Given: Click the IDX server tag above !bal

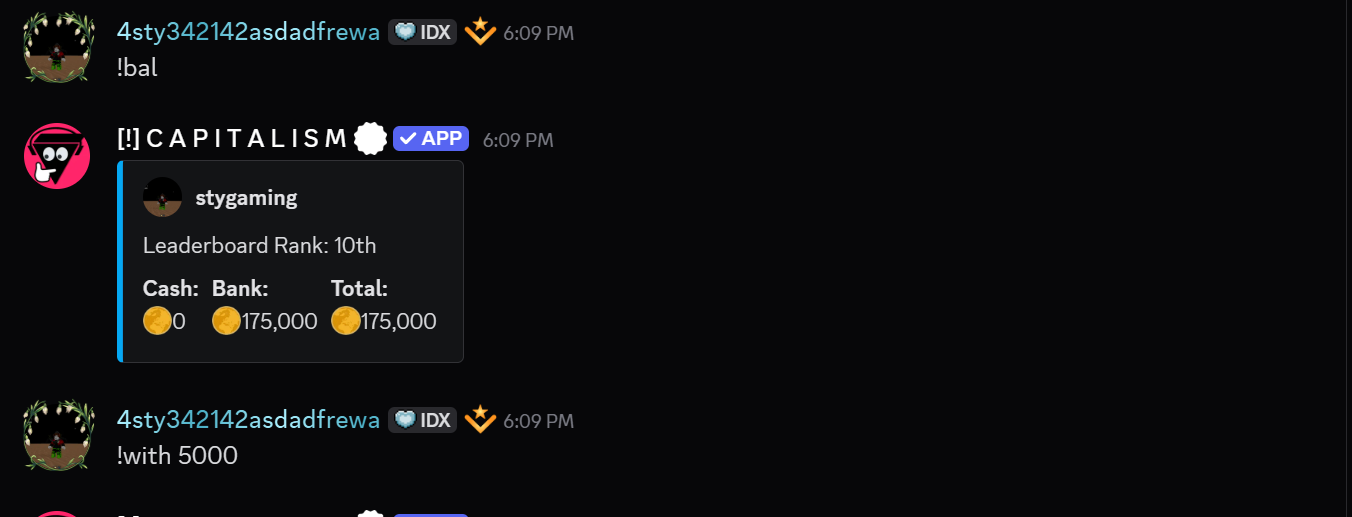Looking at the screenshot, I should [x=423, y=32].
